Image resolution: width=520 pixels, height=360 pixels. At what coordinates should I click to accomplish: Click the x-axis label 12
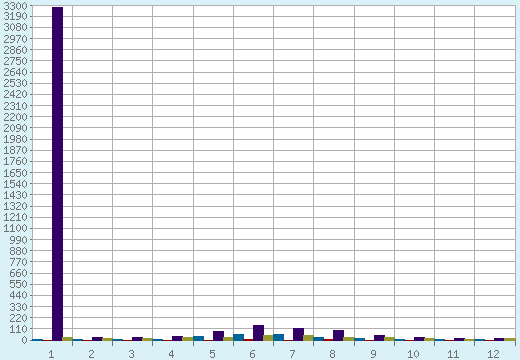pyautogui.click(x=493, y=354)
